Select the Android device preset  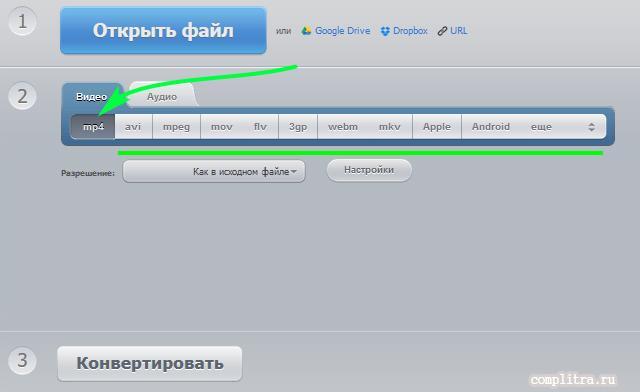[x=491, y=127]
